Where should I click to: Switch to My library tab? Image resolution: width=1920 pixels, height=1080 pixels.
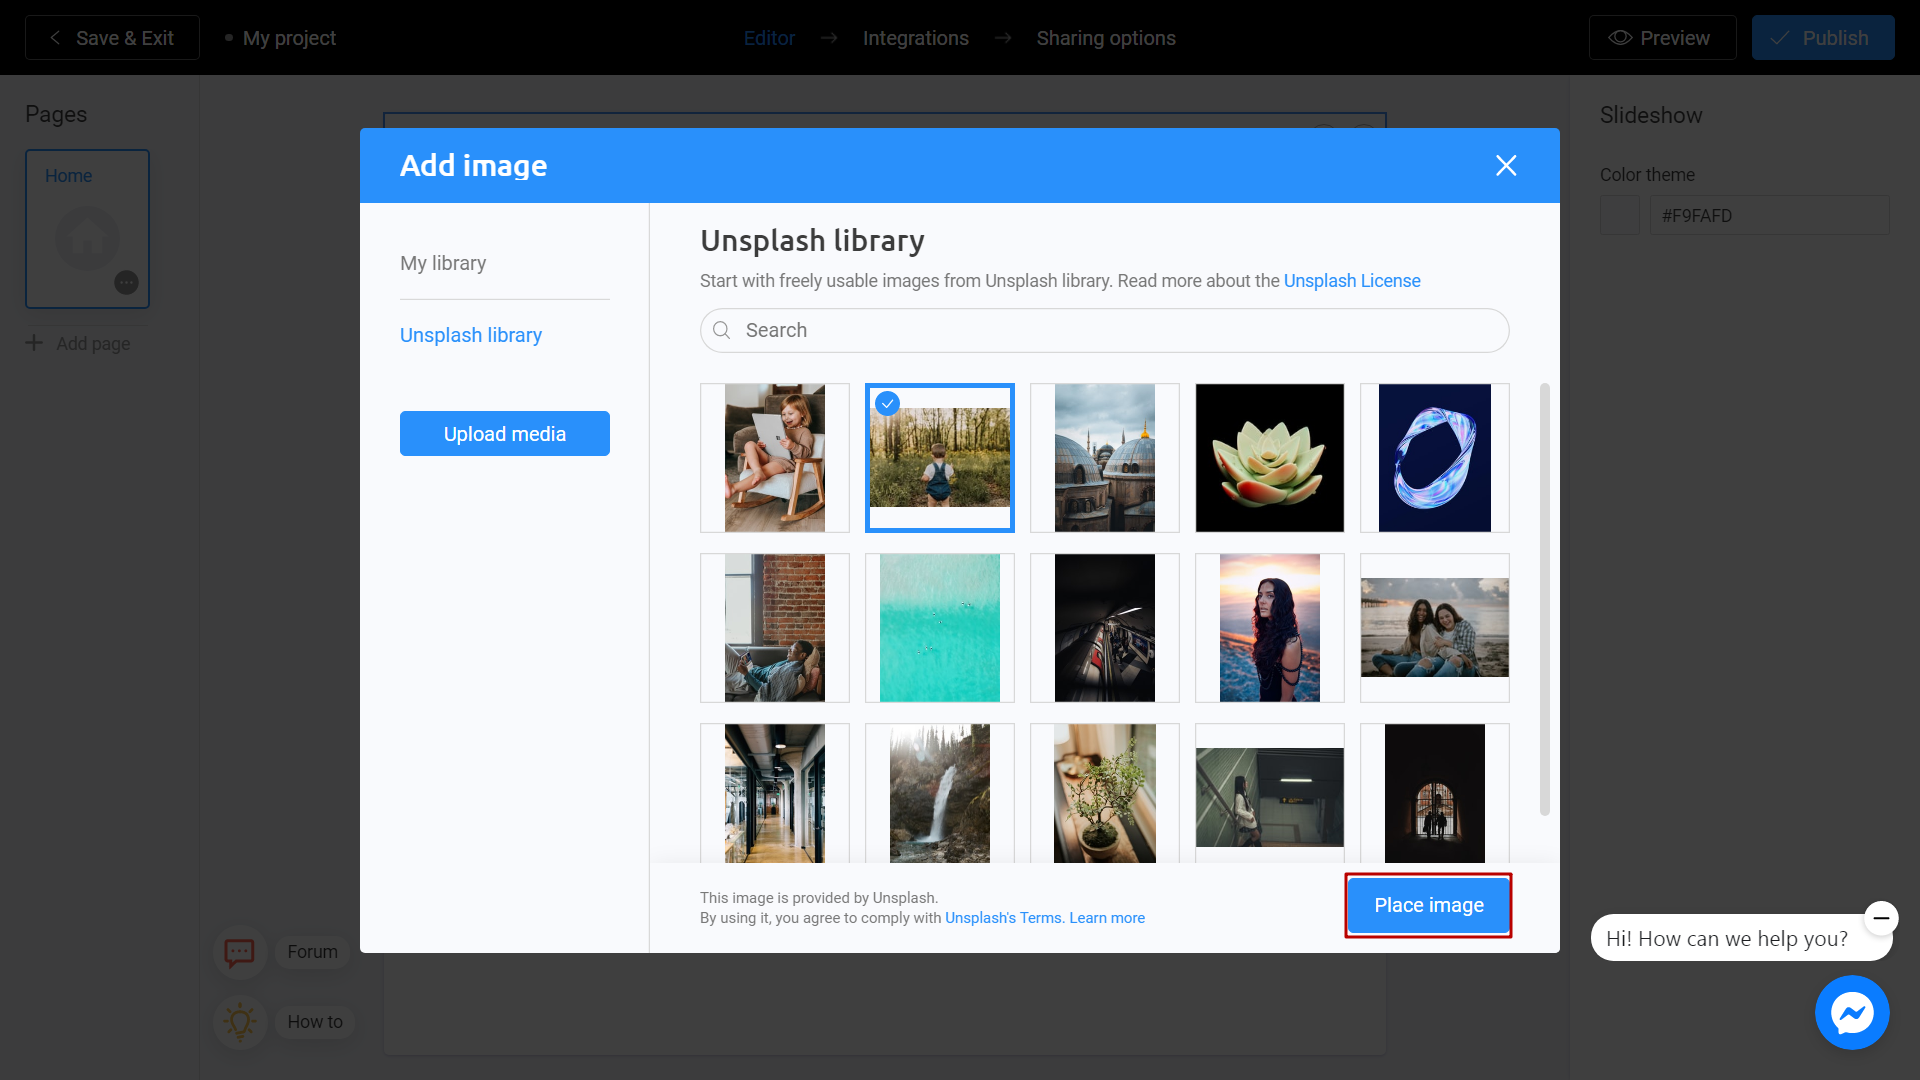coord(443,262)
